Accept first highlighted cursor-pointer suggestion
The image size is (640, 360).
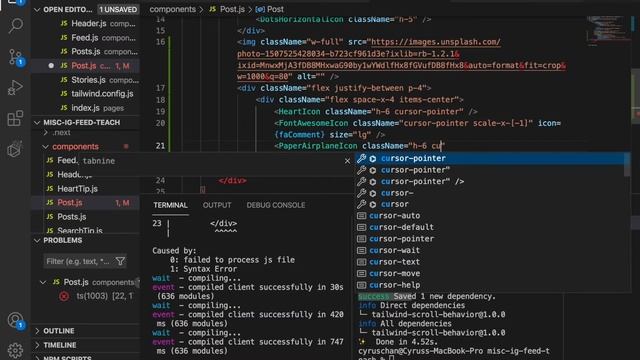click(x=490, y=158)
